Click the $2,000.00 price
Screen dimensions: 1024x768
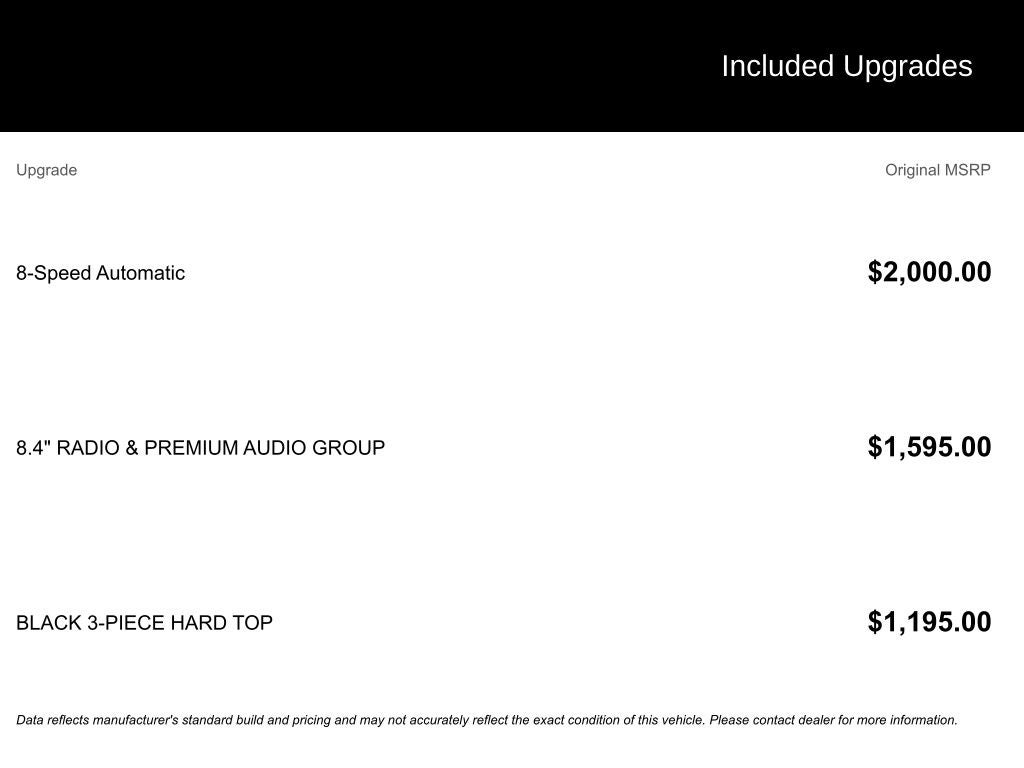pyautogui.click(x=929, y=272)
